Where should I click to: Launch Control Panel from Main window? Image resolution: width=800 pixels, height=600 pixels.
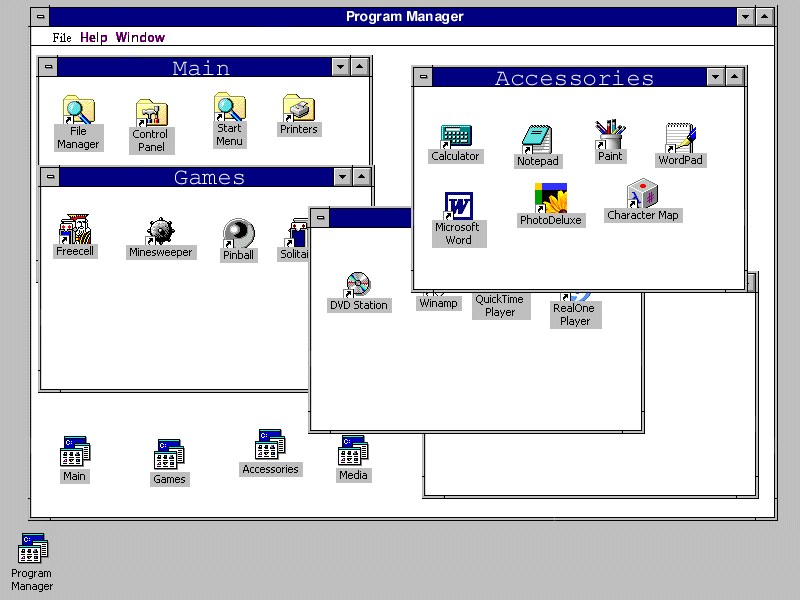point(151,126)
